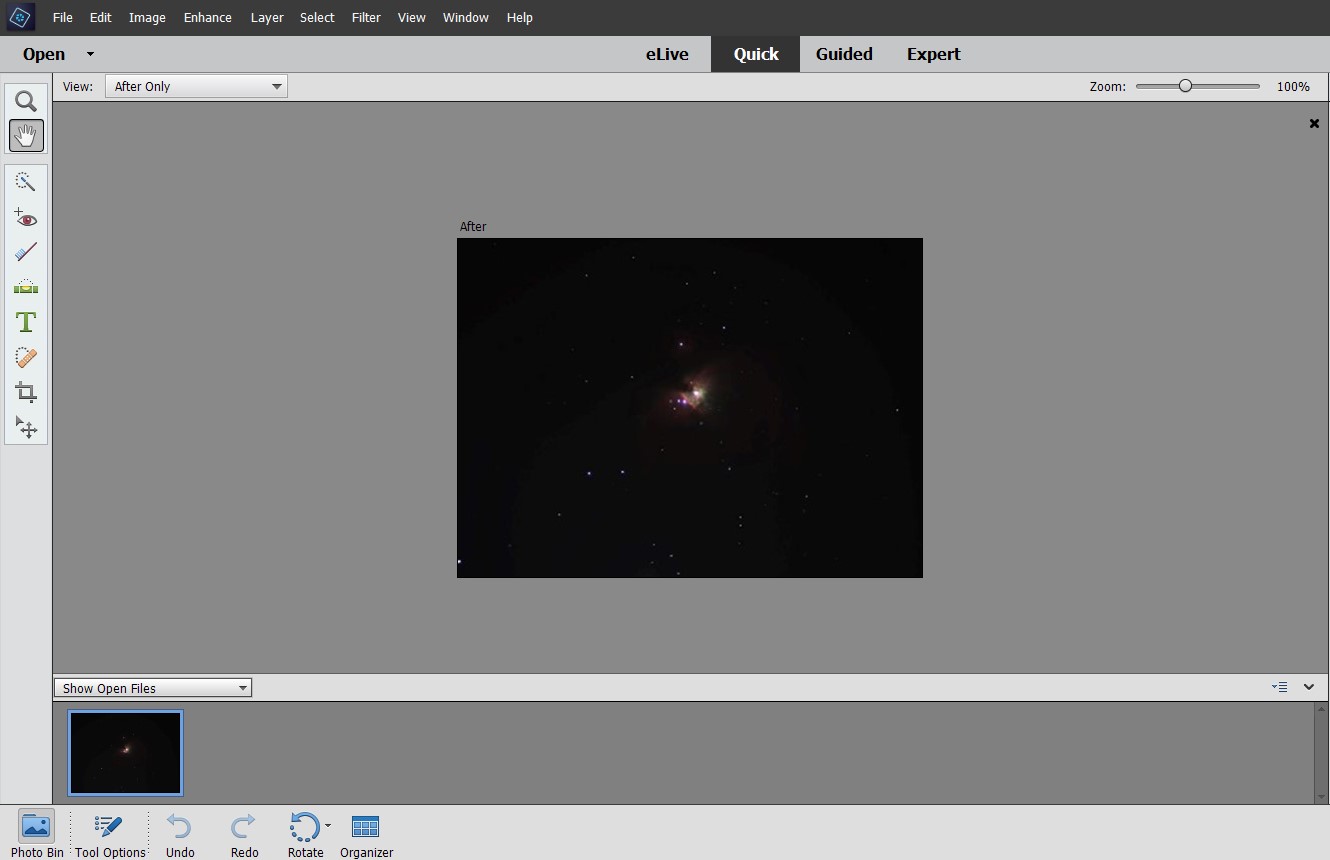Pick the Straighten tool
Viewport: 1330px width, 860px height.
coord(26,287)
